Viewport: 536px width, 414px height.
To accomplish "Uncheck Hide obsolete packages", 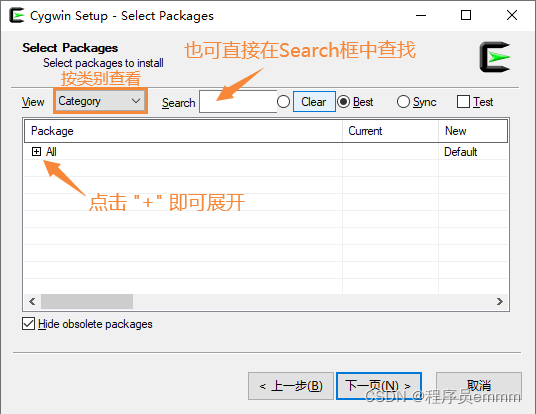I will click(28, 323).
